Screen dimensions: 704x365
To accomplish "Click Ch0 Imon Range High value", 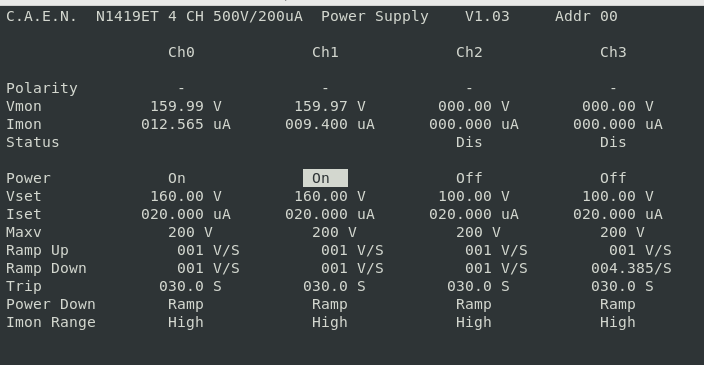I will [x=186, y=323].
